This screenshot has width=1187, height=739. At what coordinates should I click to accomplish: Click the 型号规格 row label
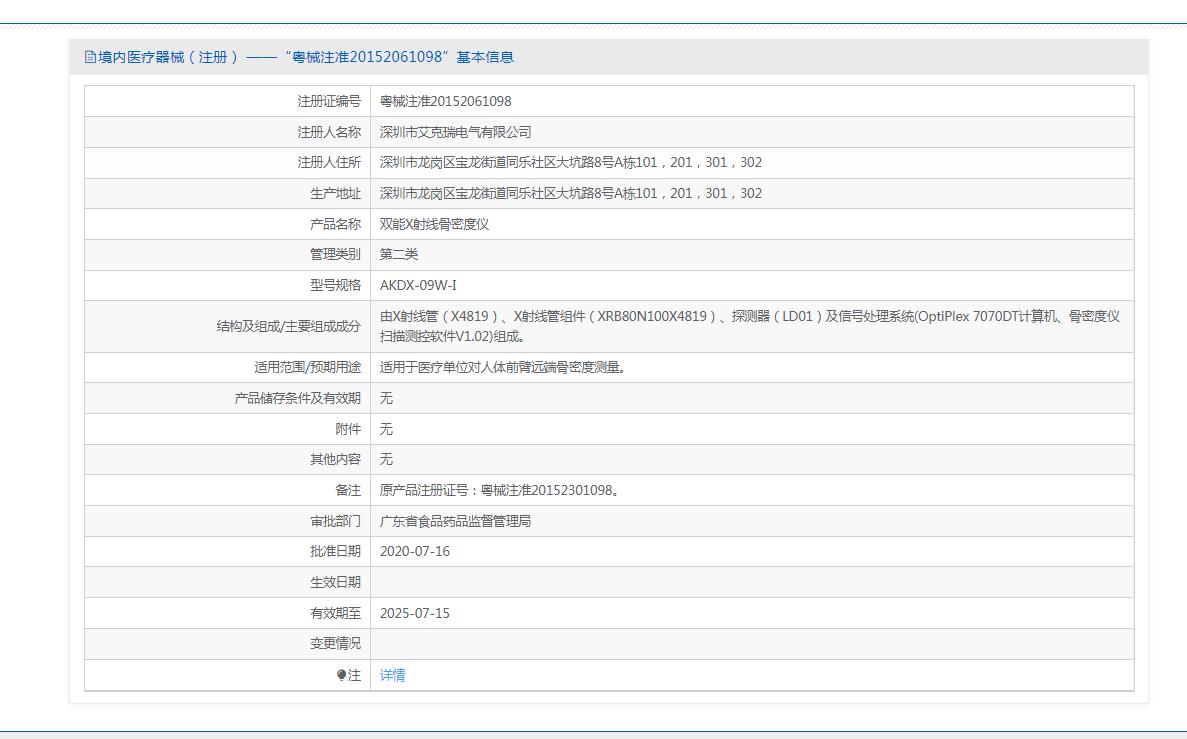point(335,285)
